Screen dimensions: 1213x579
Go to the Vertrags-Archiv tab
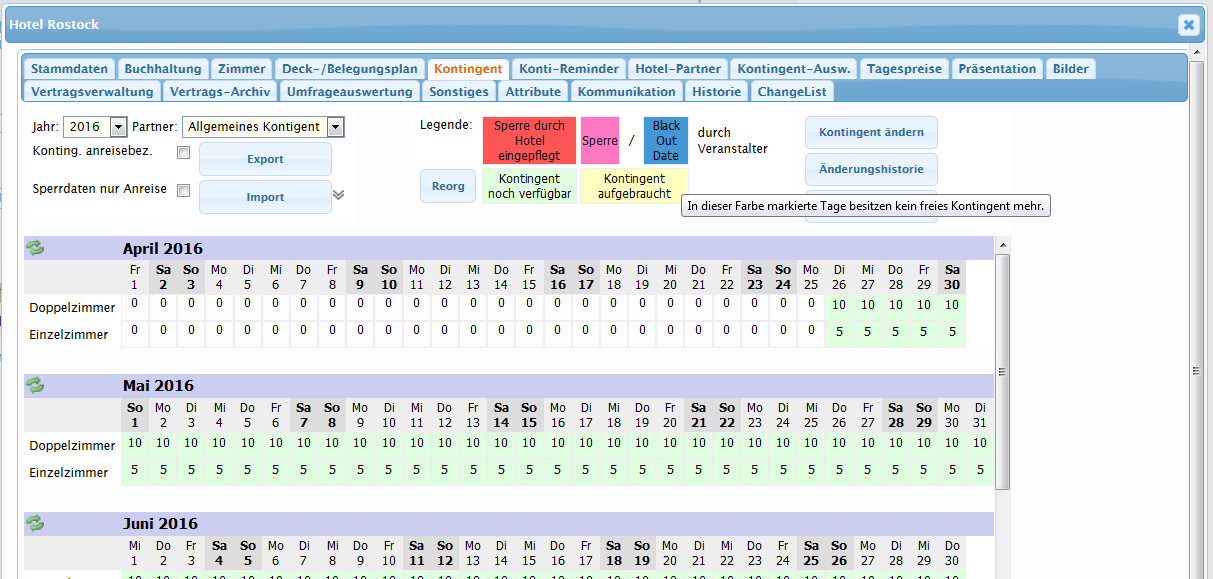(220, 91)
